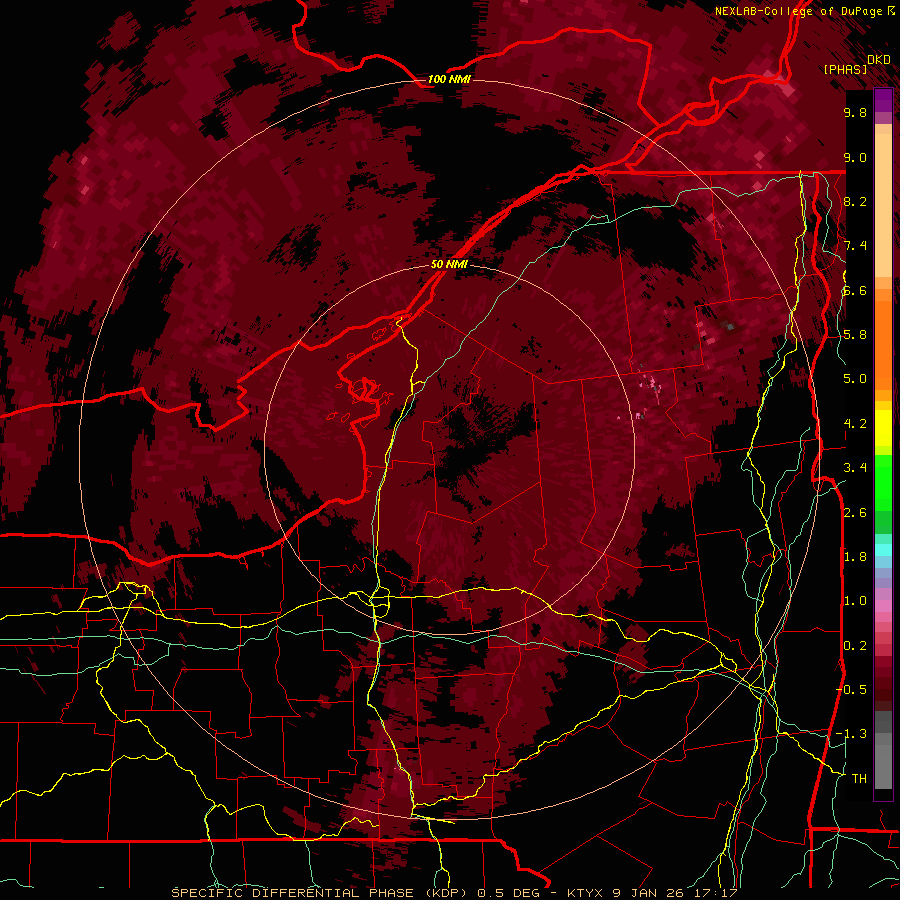The height and width of the screenshot is (900, 900).
Task: Click the 9.0 value on the color scale
Action: pos(855,158)
